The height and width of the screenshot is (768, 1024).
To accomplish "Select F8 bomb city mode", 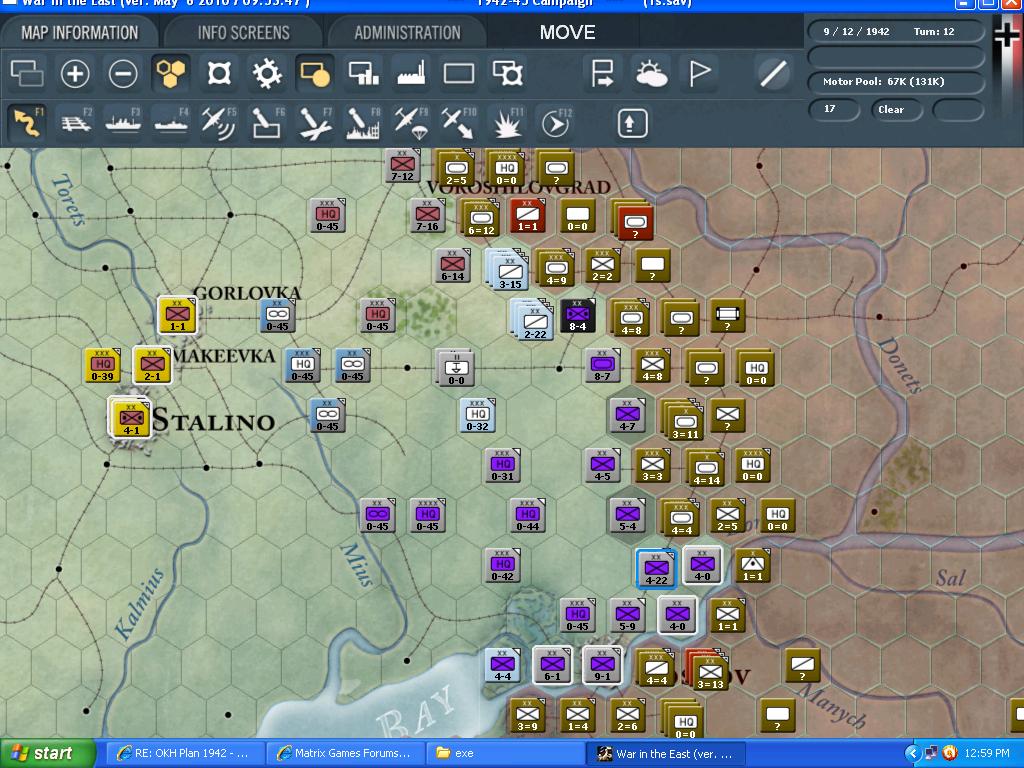I will [364, 122].
